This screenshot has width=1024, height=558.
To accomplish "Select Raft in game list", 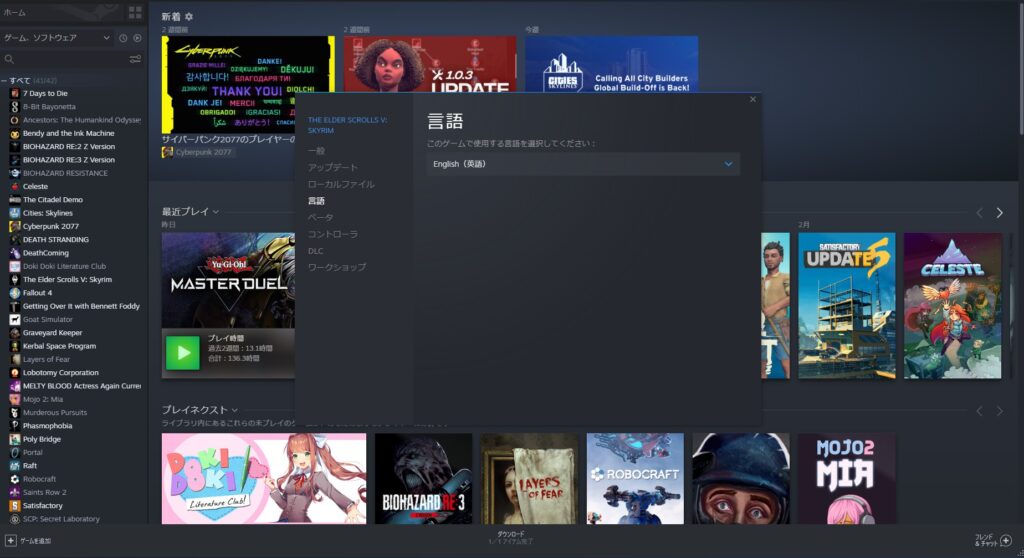I will click(x=30, y=466).
